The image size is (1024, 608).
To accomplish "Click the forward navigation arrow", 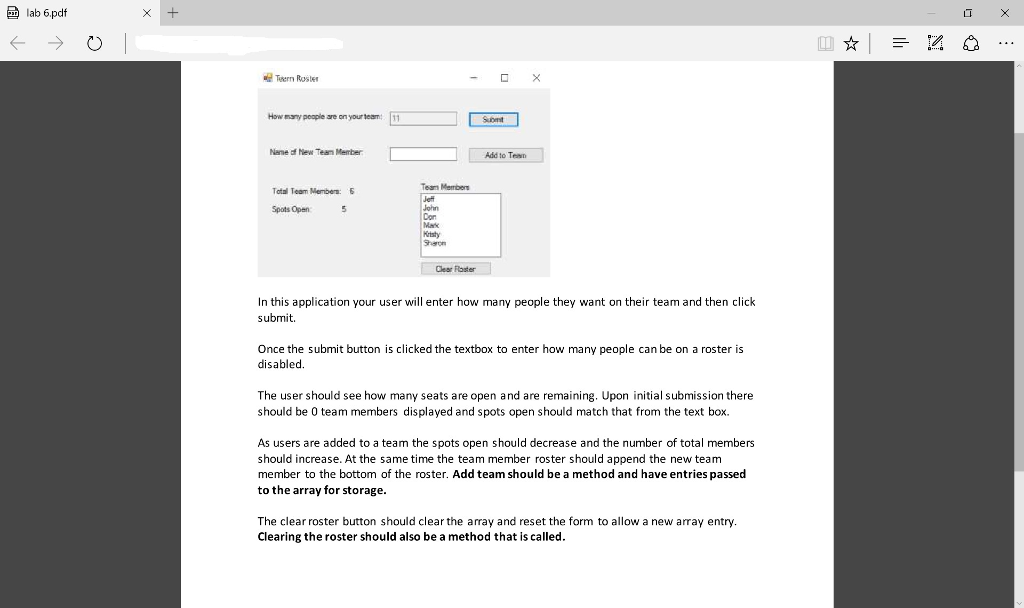I will click(56, 43).
